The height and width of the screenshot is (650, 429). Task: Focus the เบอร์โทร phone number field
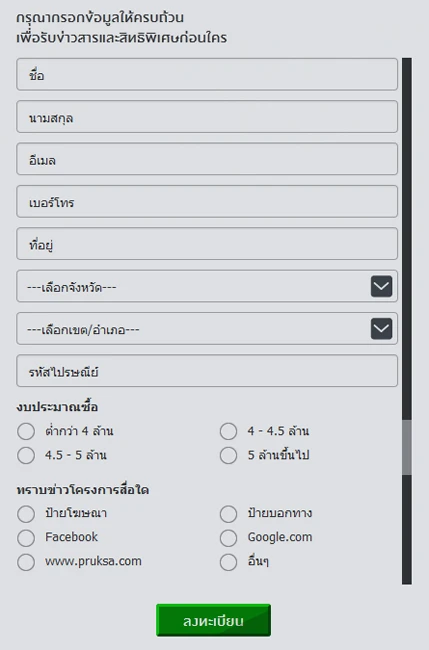coord(207,201)
